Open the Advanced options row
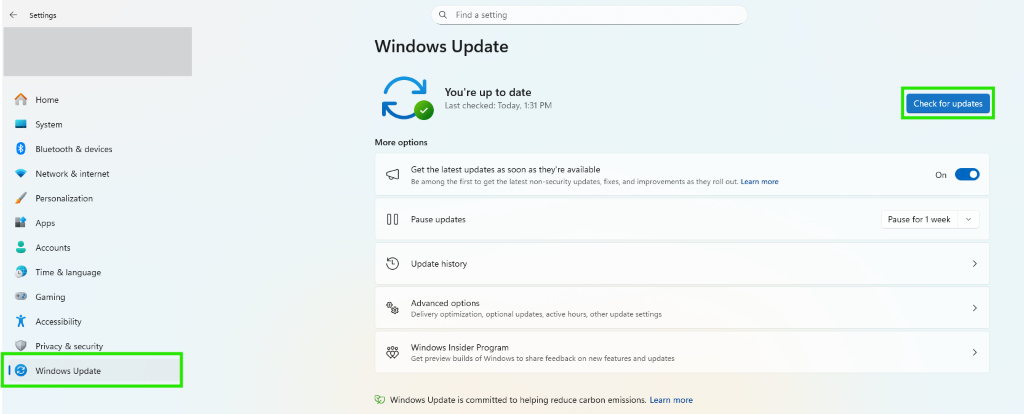The height and width of the screenshot is (414, 1024). tap(682, 308)
